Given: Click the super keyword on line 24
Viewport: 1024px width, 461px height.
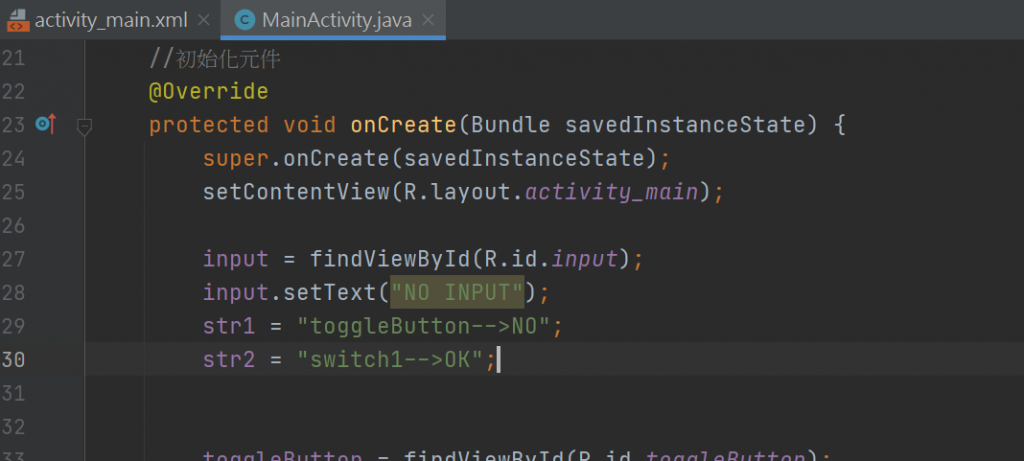Looking at the screenshot, I should [235, 159].
